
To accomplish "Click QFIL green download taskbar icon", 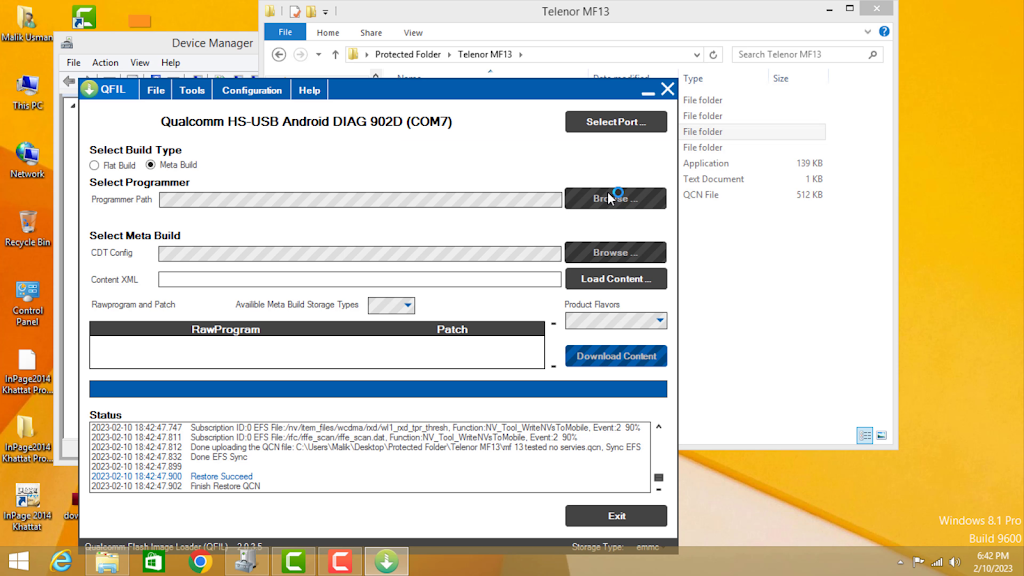I will point(387,562).
